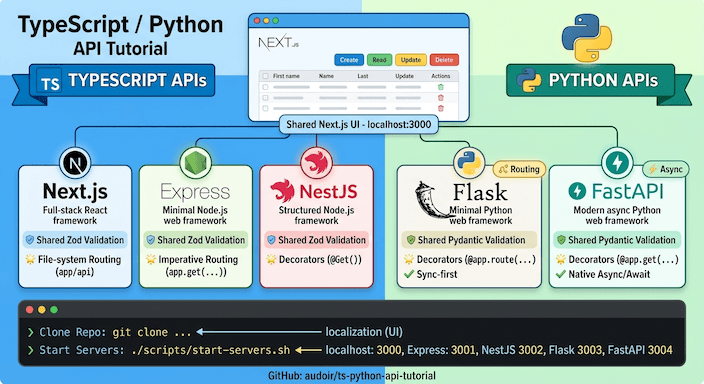Click the yellow dot in mockup browser titlebar
Viewport: 704px width, 384px height.
click(266, 21)
